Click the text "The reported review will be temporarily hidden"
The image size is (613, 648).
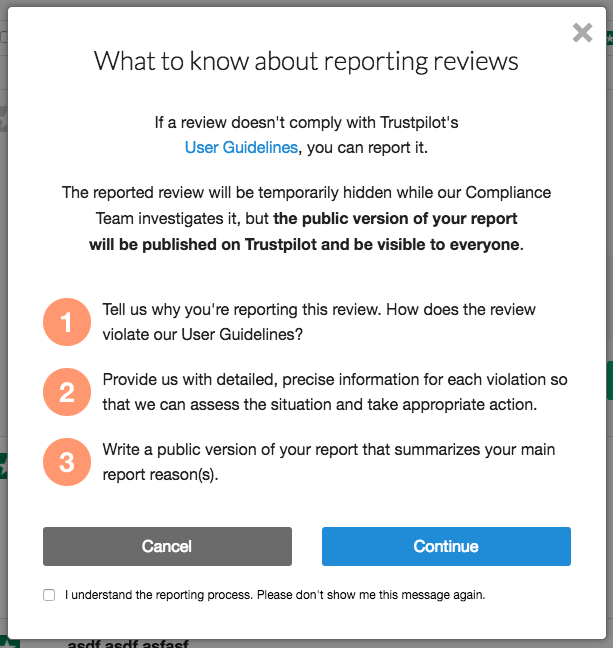[227, 193]
